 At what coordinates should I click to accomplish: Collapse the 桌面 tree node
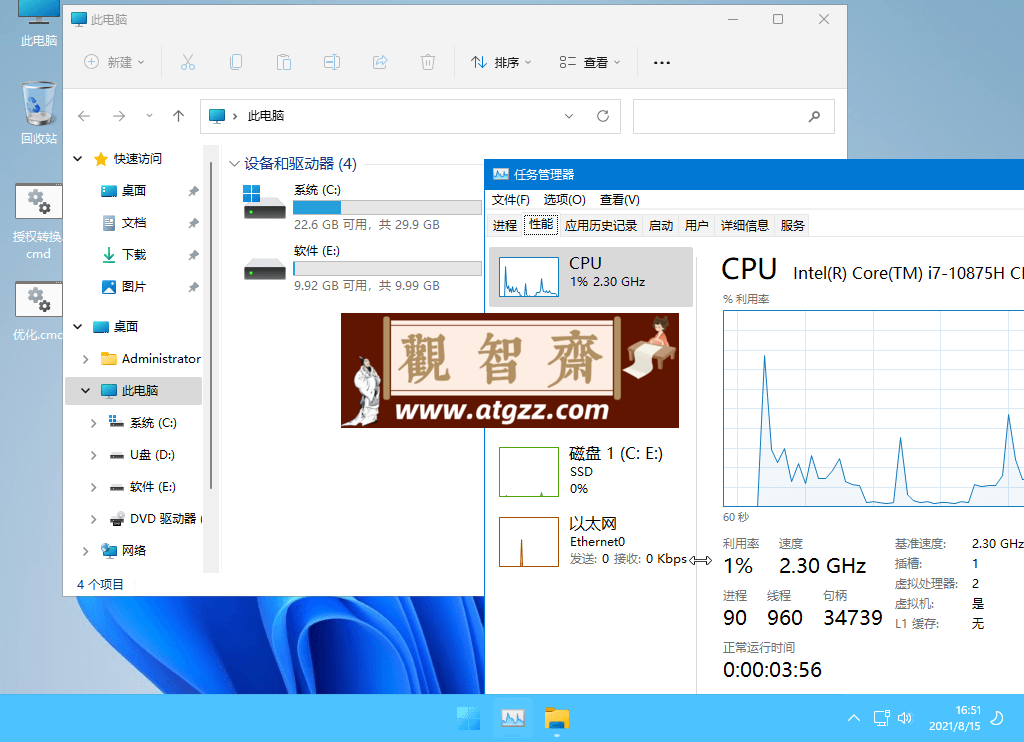click(78, 327)
